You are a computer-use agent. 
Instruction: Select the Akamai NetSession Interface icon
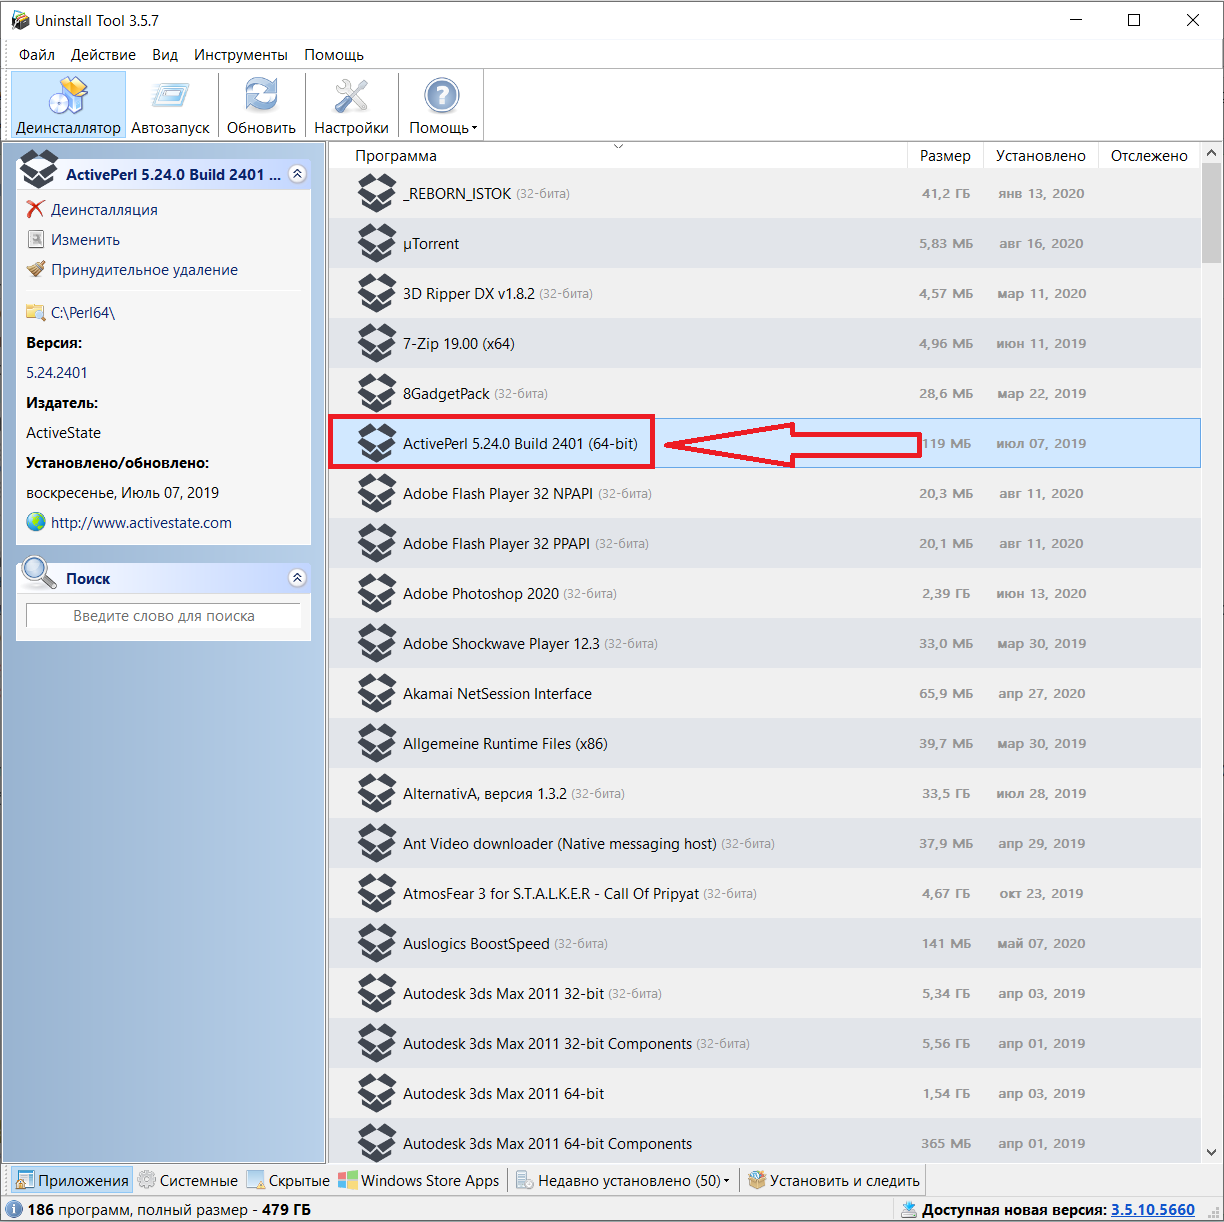(x=377, y=694)
